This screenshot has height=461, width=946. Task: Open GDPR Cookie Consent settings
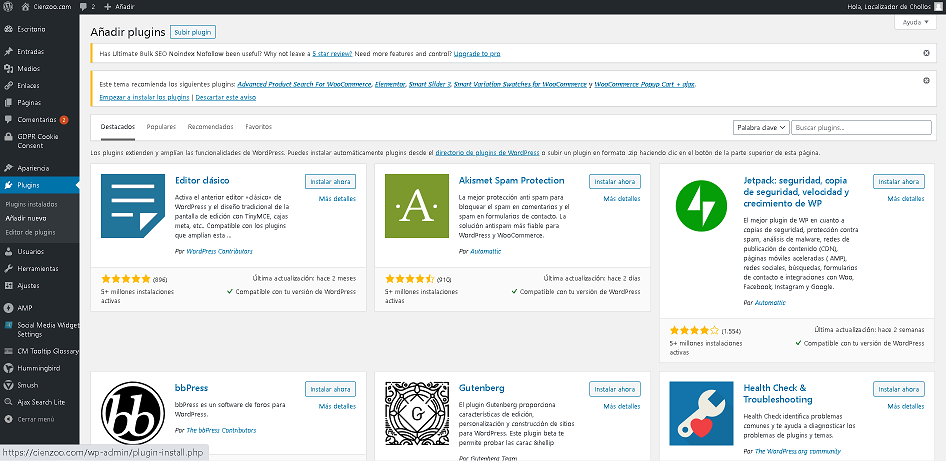pos(39,141)
